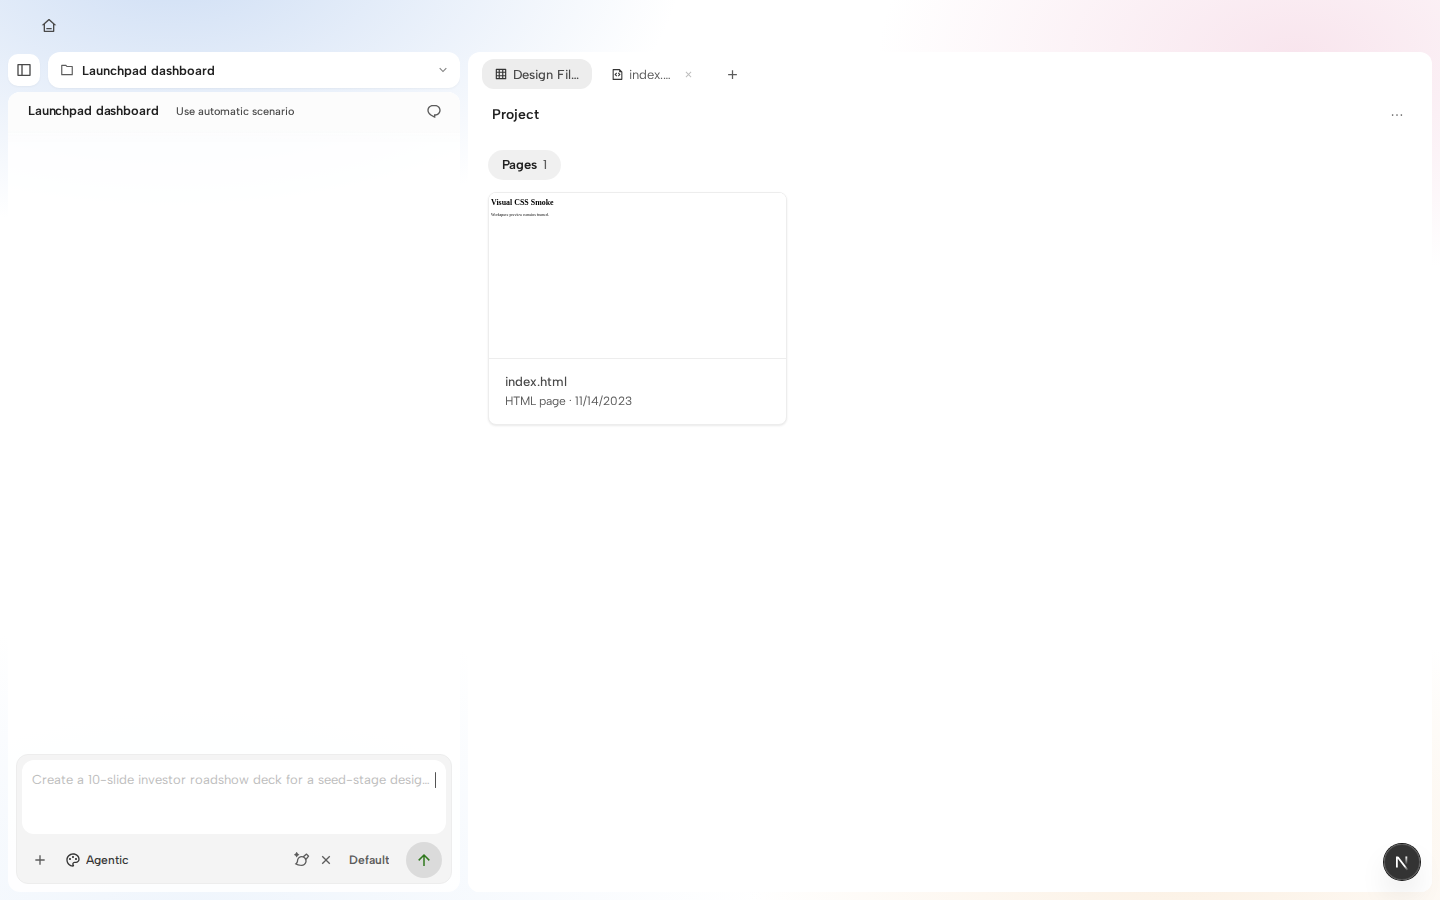
Task: Go to the home icon
Action: (x=49, y=26)
